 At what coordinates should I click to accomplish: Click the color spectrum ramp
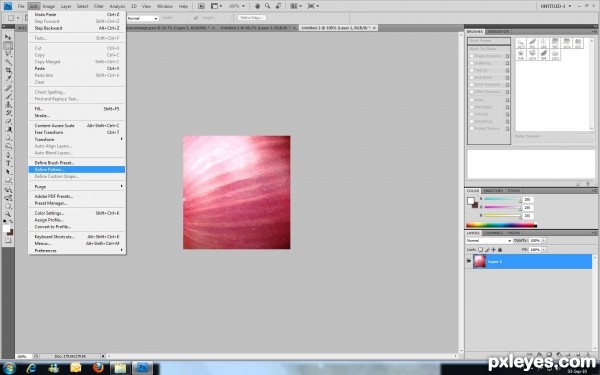501,225
